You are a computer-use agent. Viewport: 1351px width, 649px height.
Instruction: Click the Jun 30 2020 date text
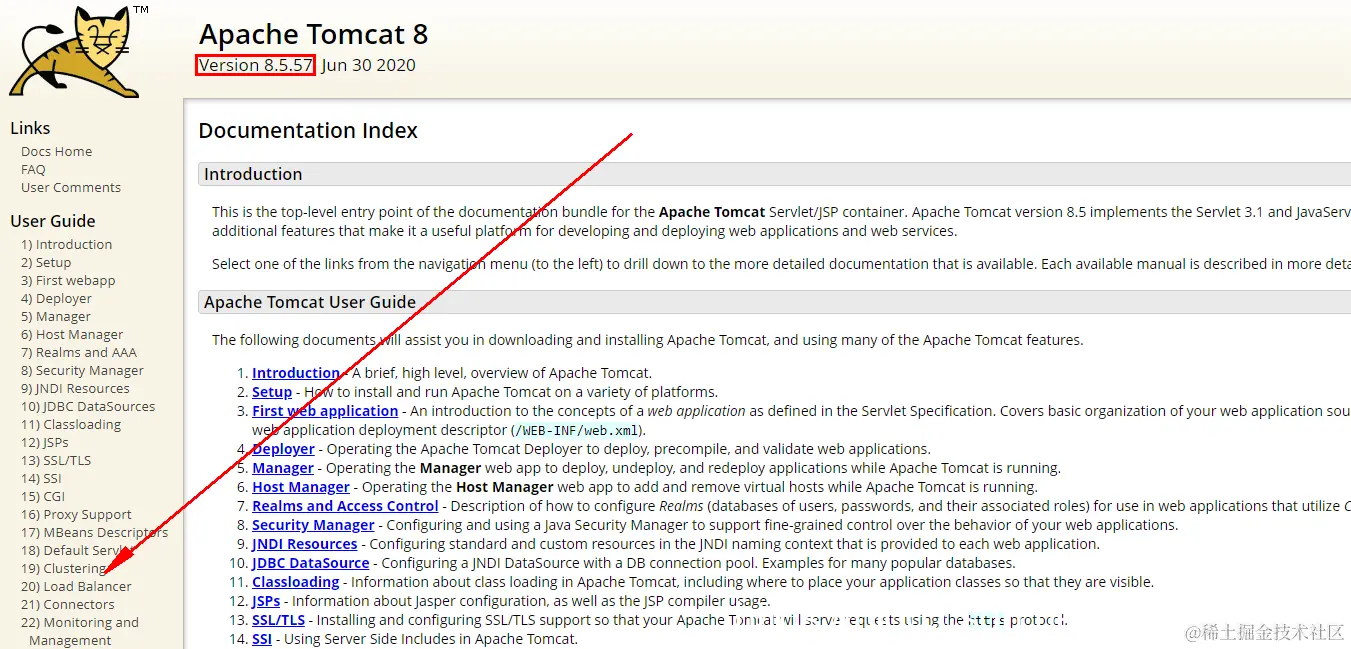(369, 65)
